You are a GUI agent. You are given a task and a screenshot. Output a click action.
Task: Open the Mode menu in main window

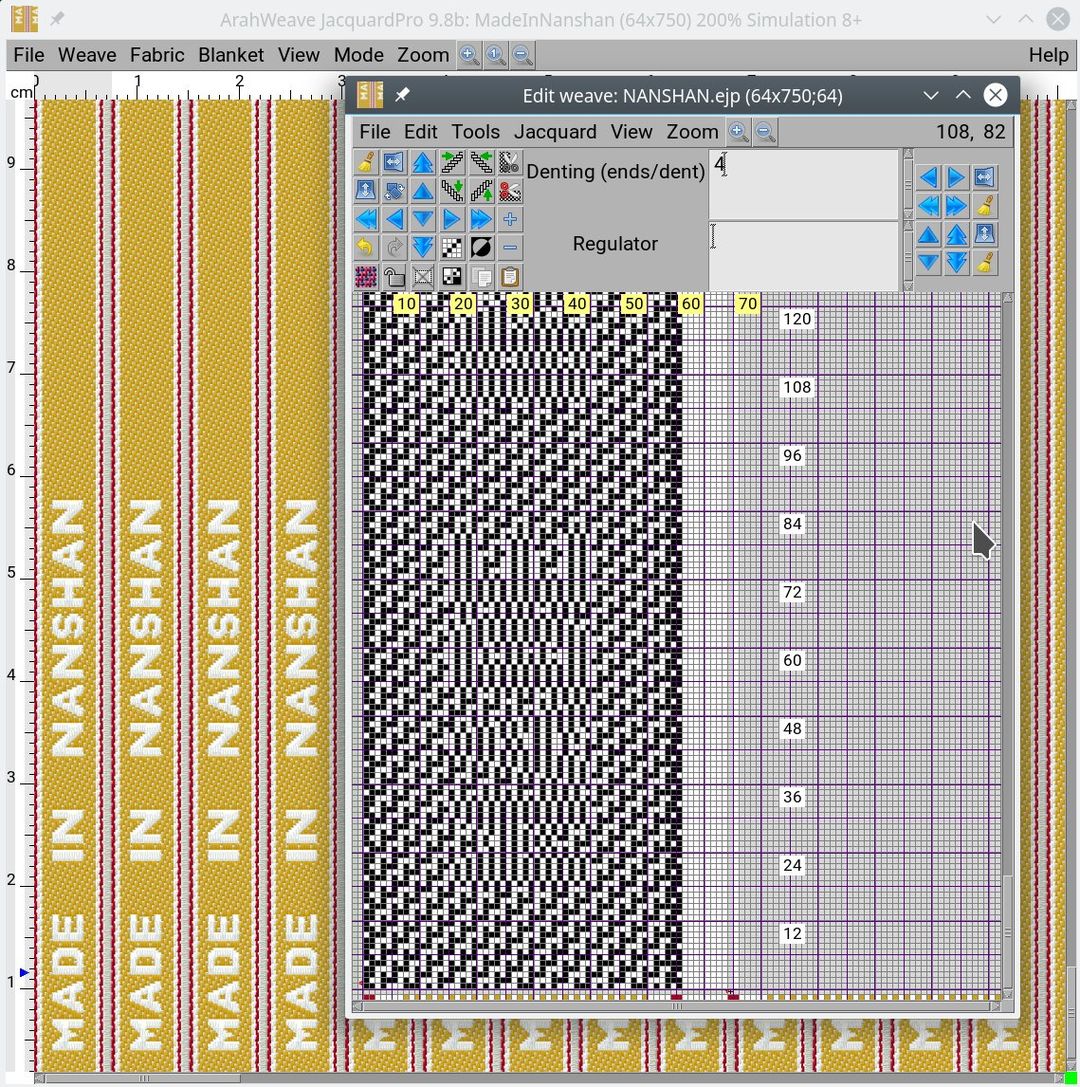(x=358, y=55)
